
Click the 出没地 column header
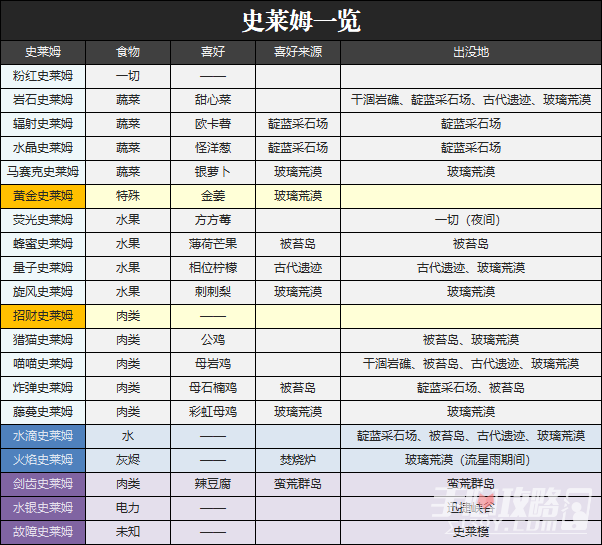point(470,52)
